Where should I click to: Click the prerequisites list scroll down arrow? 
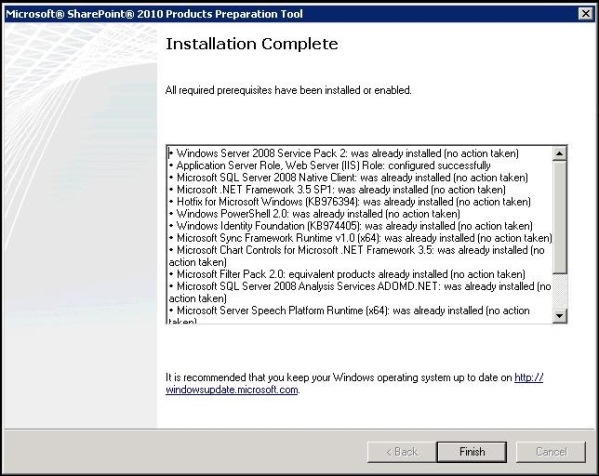pyautogui.click(x=560, y=316)
